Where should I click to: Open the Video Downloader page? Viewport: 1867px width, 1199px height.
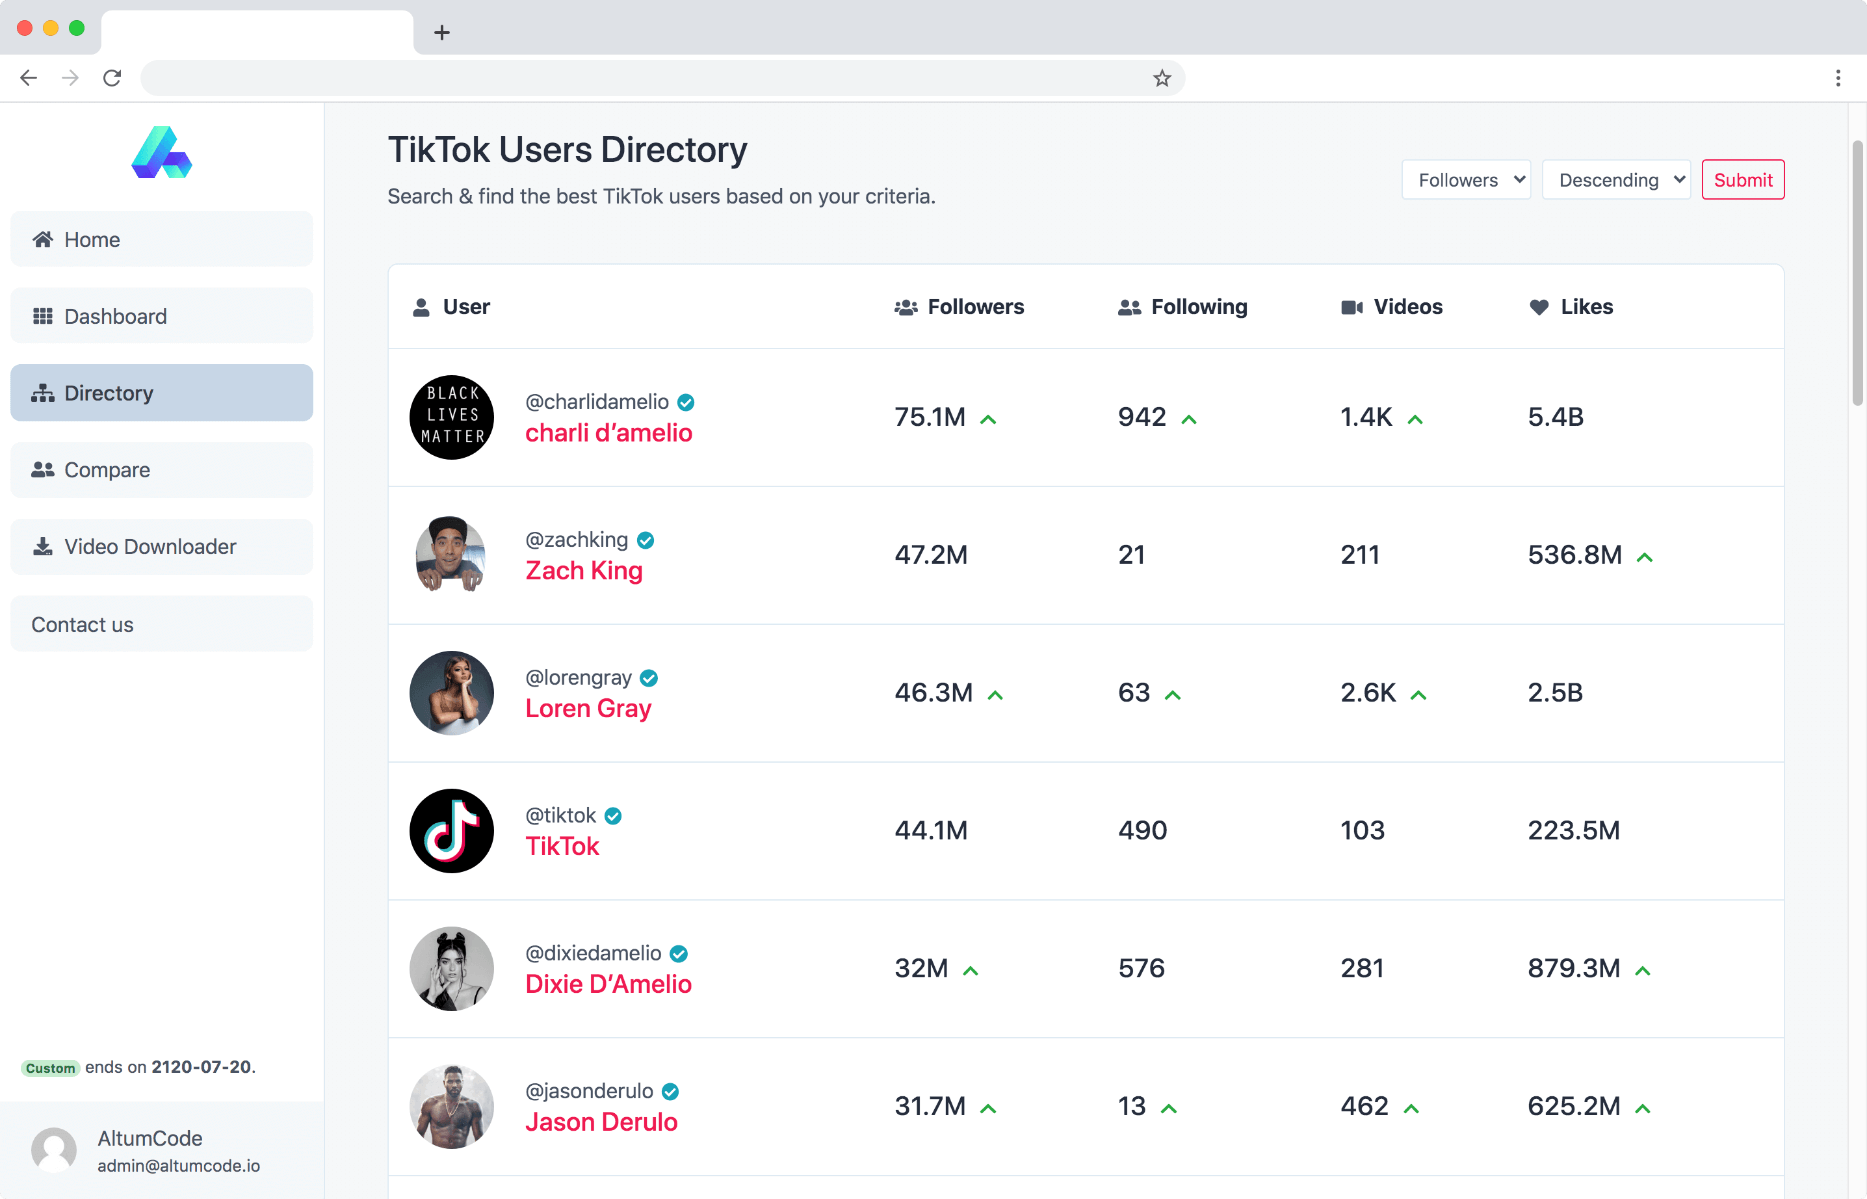click(161, 547)
